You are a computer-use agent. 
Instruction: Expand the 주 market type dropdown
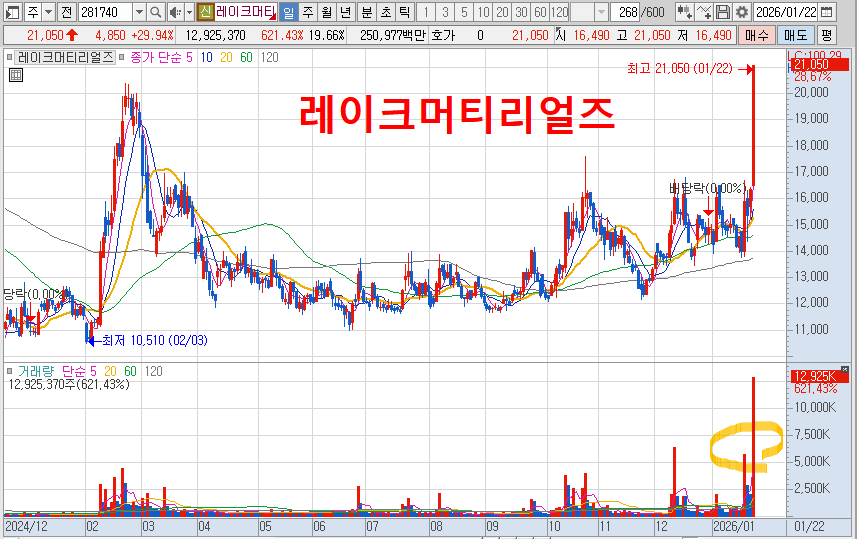(48, 11)
